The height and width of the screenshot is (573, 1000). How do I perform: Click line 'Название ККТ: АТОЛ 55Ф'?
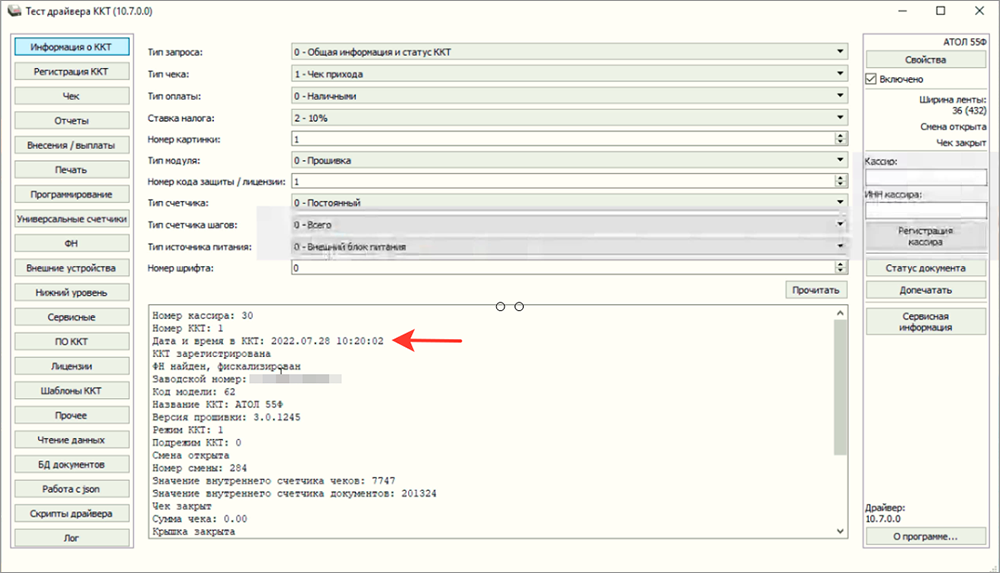tap(217, 405)
